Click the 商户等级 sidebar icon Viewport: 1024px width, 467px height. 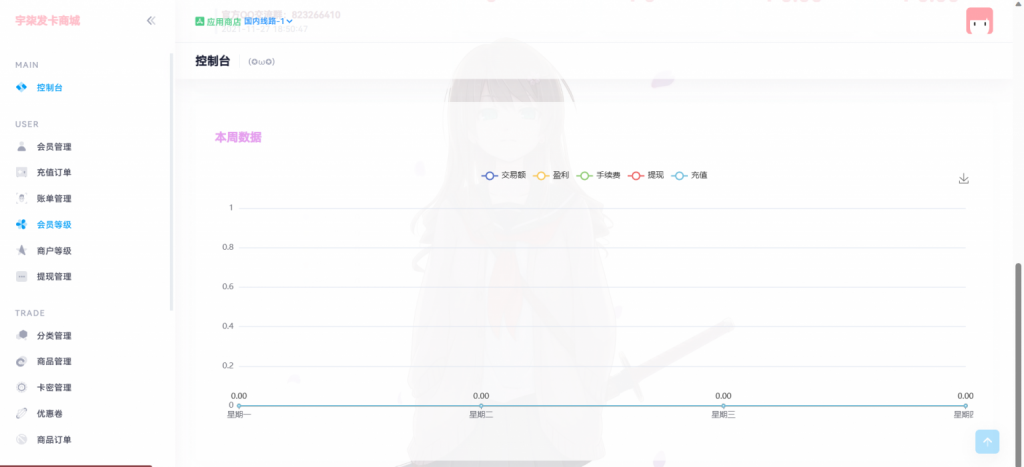[22, 251]
